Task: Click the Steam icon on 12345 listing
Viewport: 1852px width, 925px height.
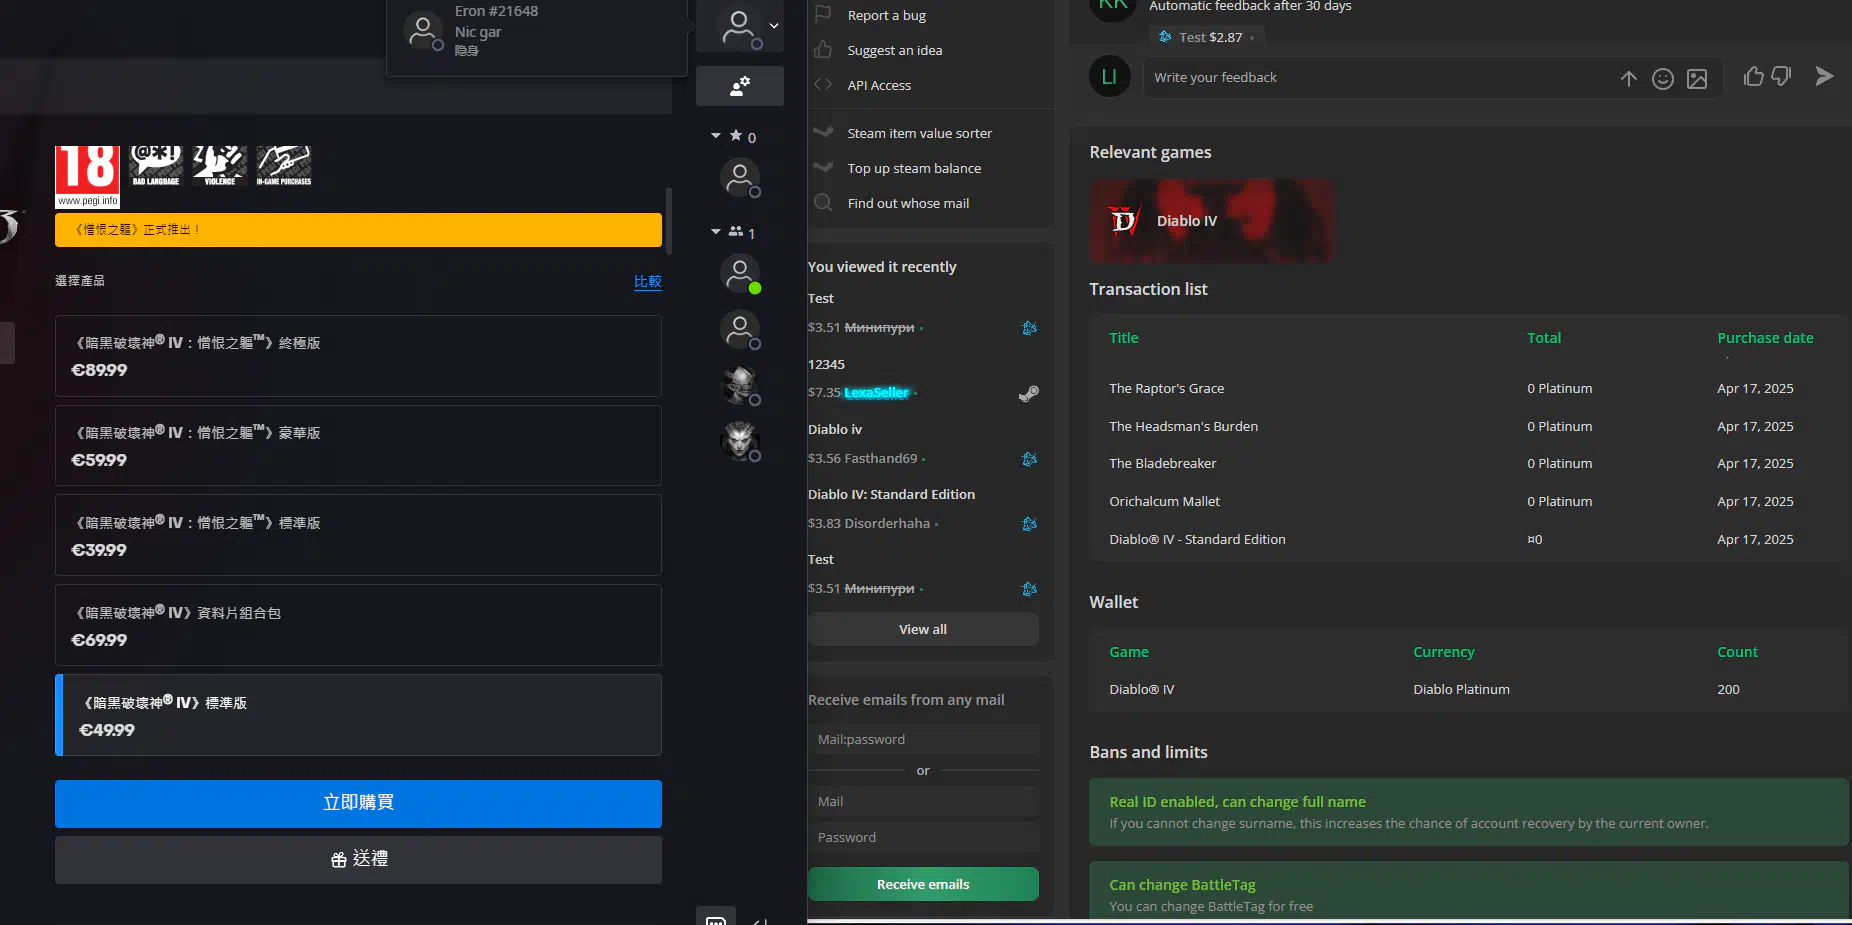Action: pyautogui.click(x=1029, y=393)
